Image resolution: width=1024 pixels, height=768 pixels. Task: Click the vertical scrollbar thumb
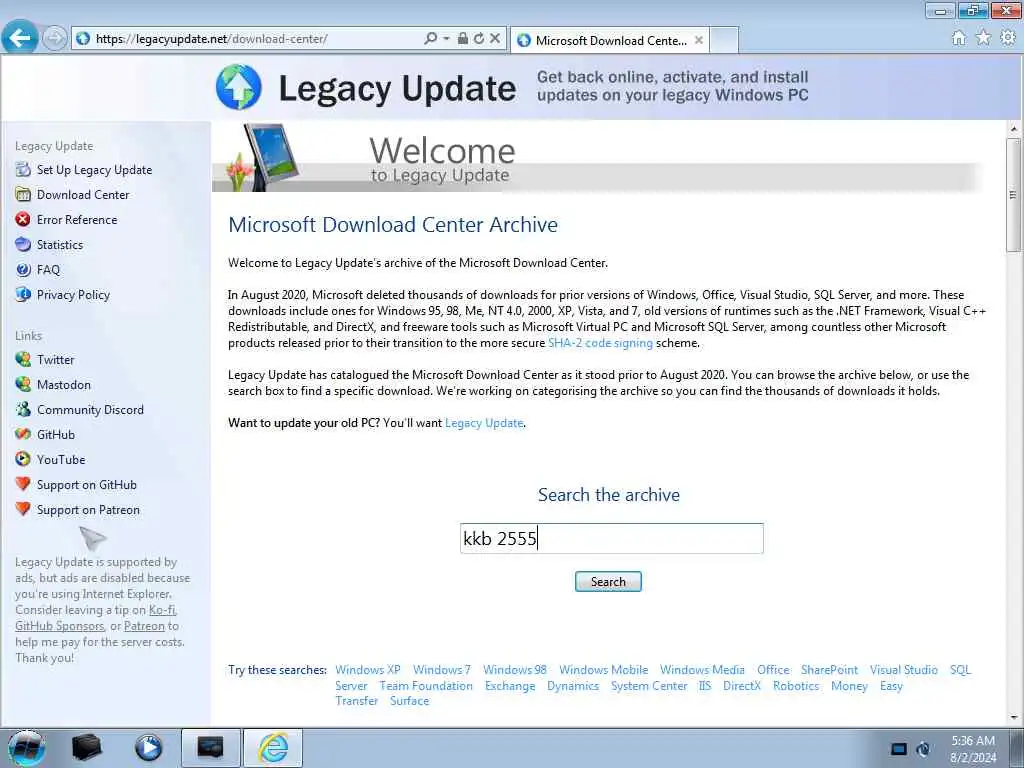(x=1014, y=194)
